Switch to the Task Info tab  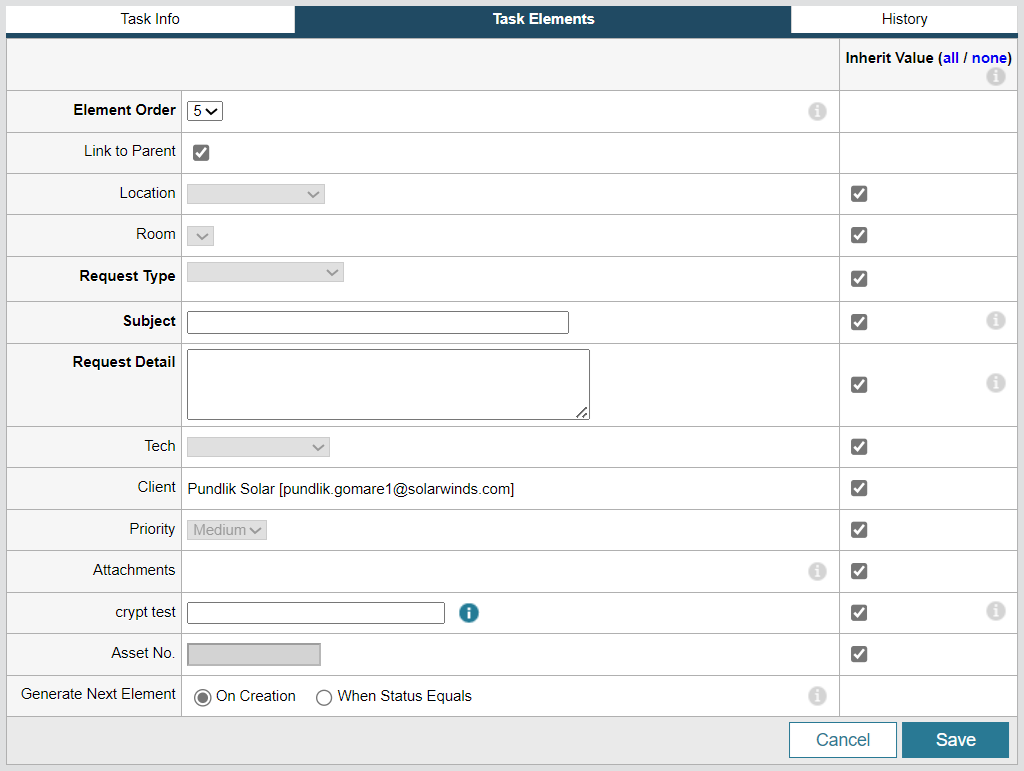pos(150,19)
